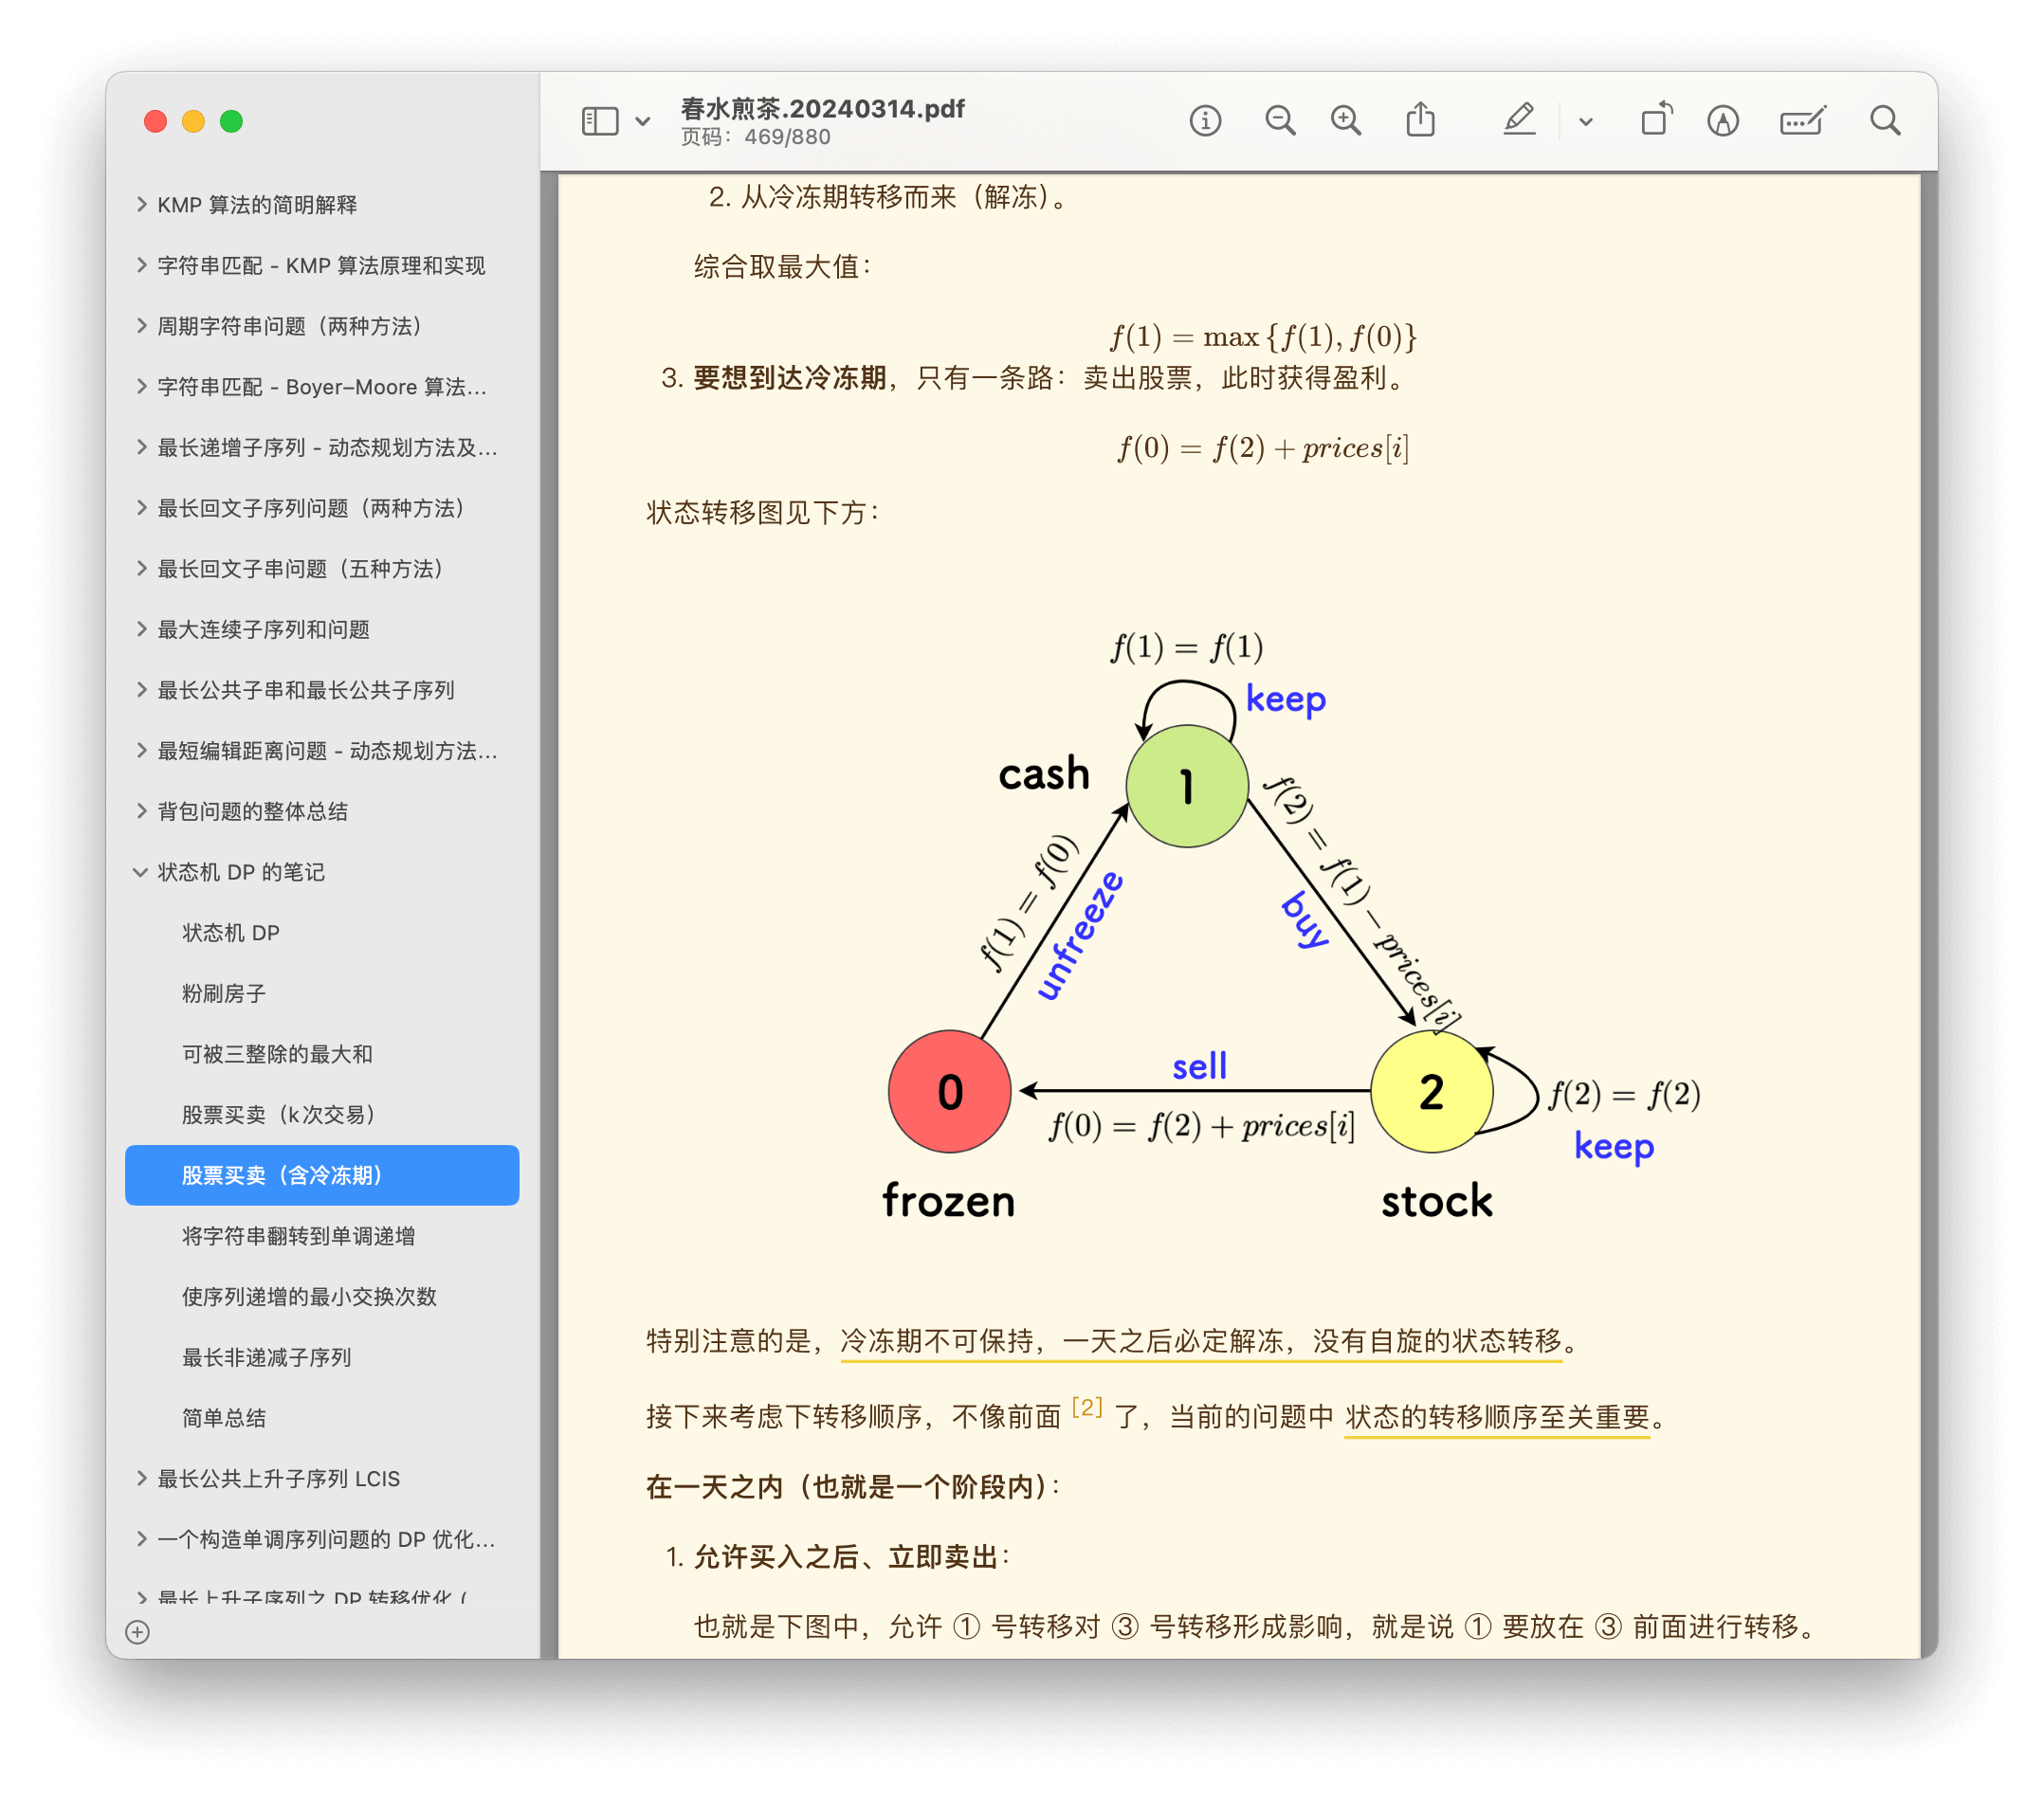Click the search magnifier icon
The height and width of the screenshot is (1799, 2044).
[x=1885, y=121]
